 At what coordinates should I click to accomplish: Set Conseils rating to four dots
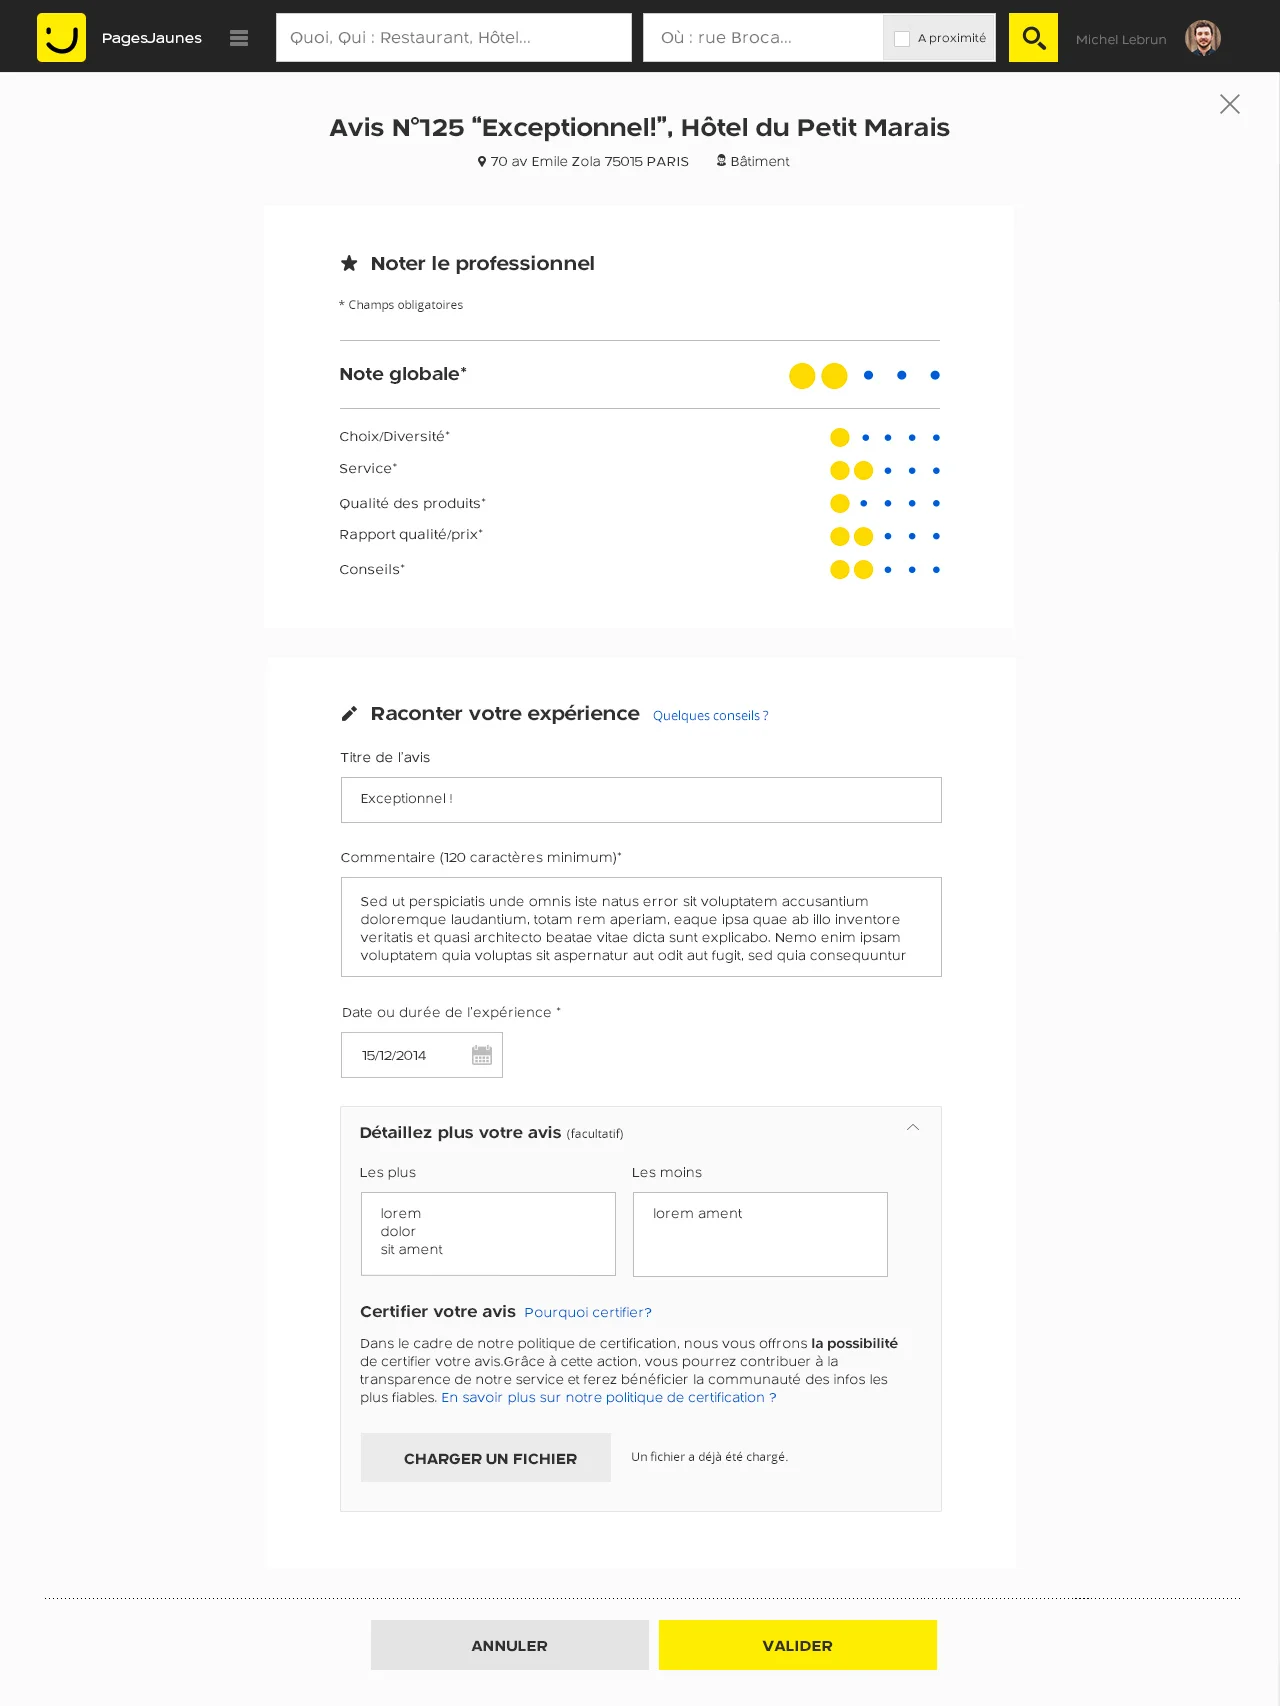(x=911, y=568)
